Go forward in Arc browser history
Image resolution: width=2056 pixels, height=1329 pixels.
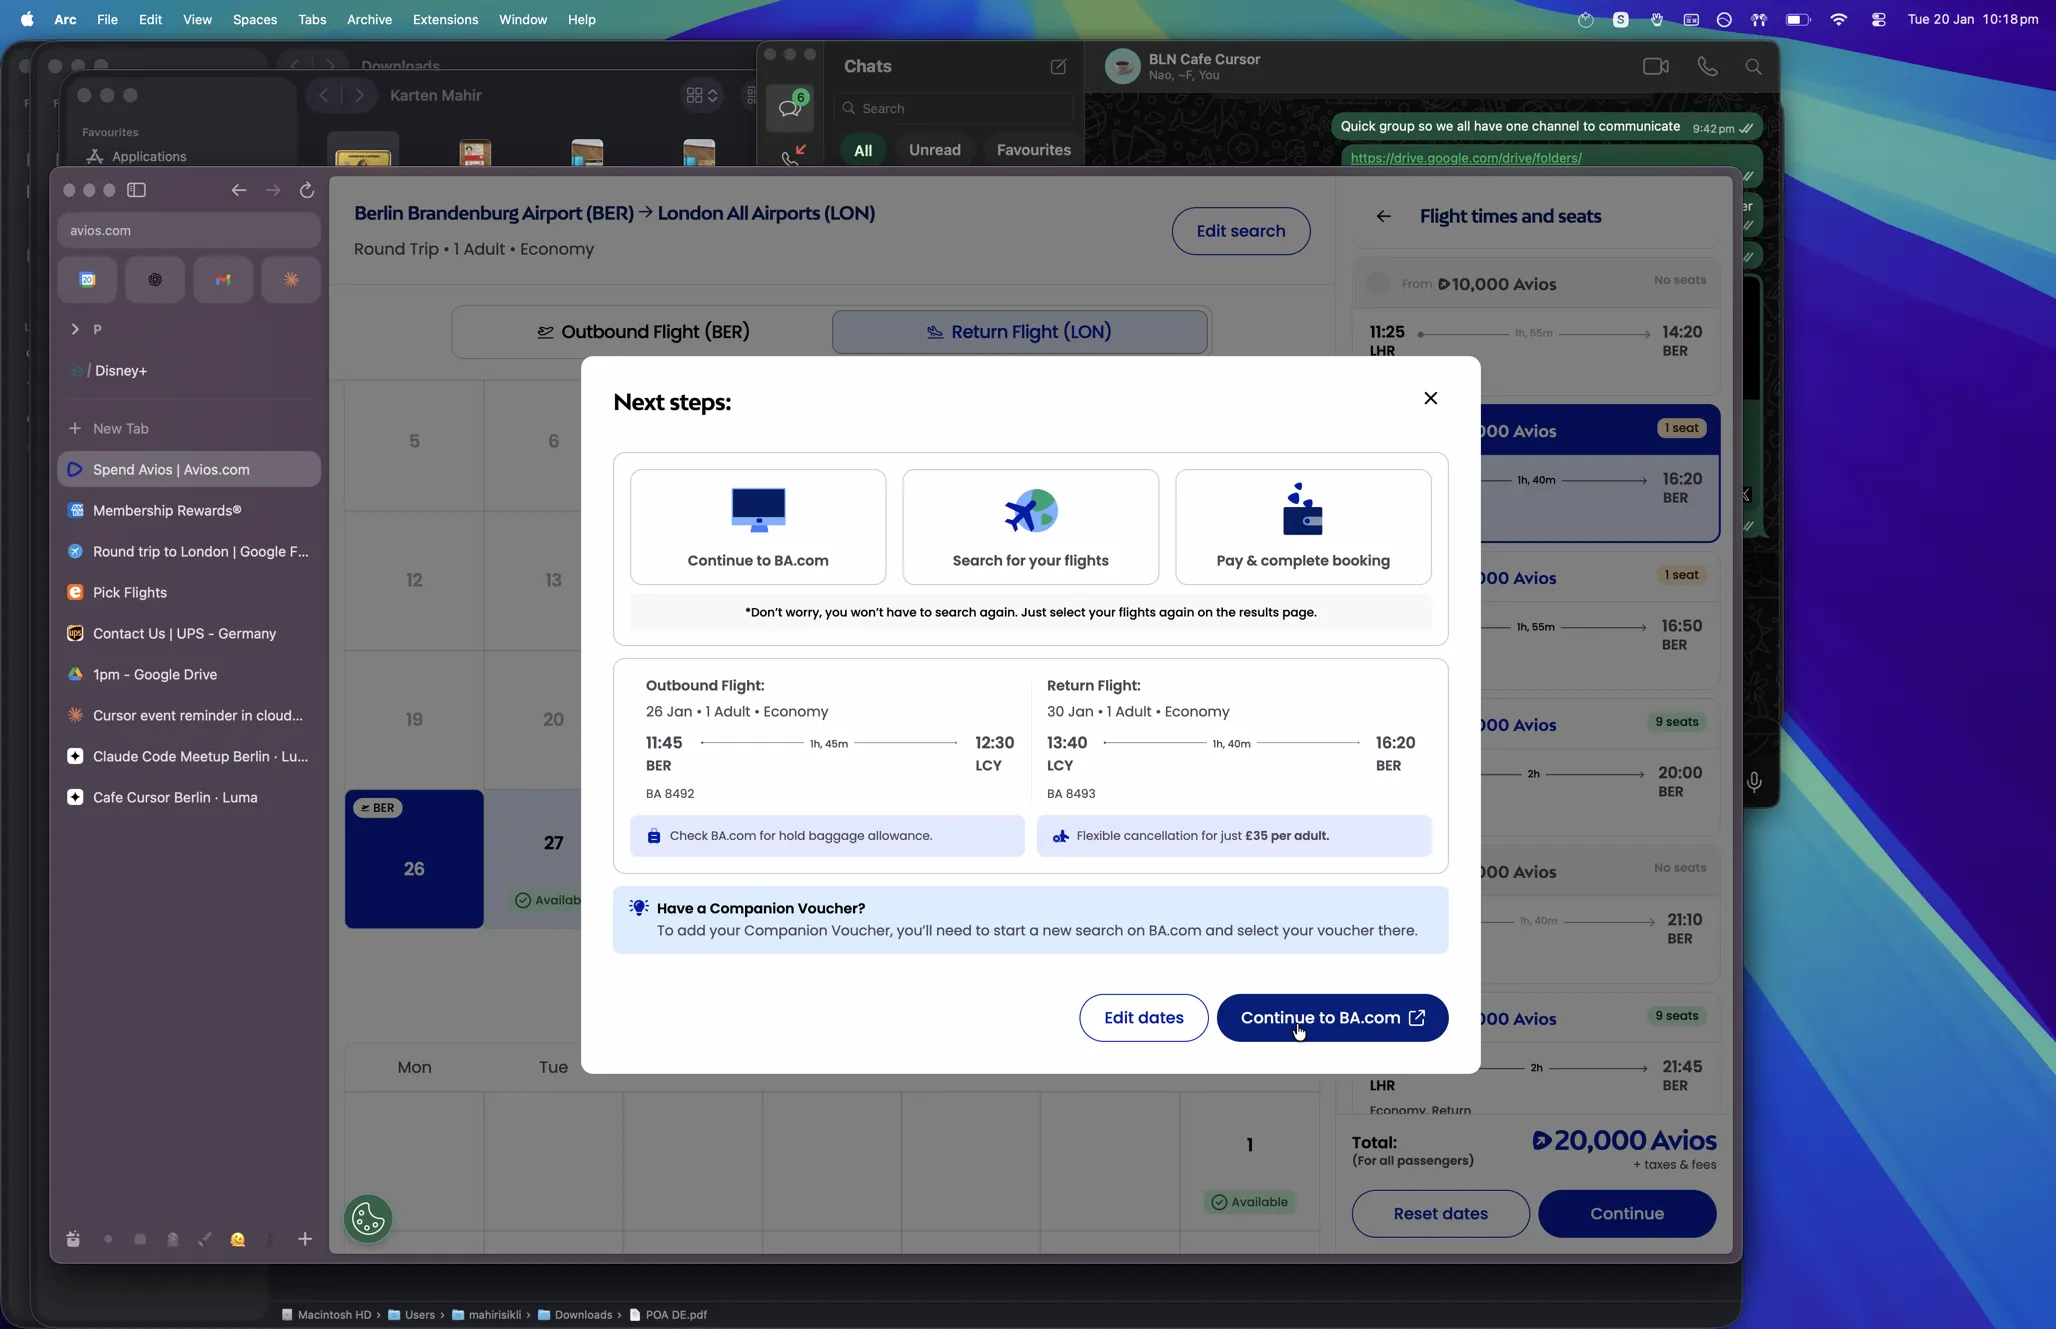[273, 190]
